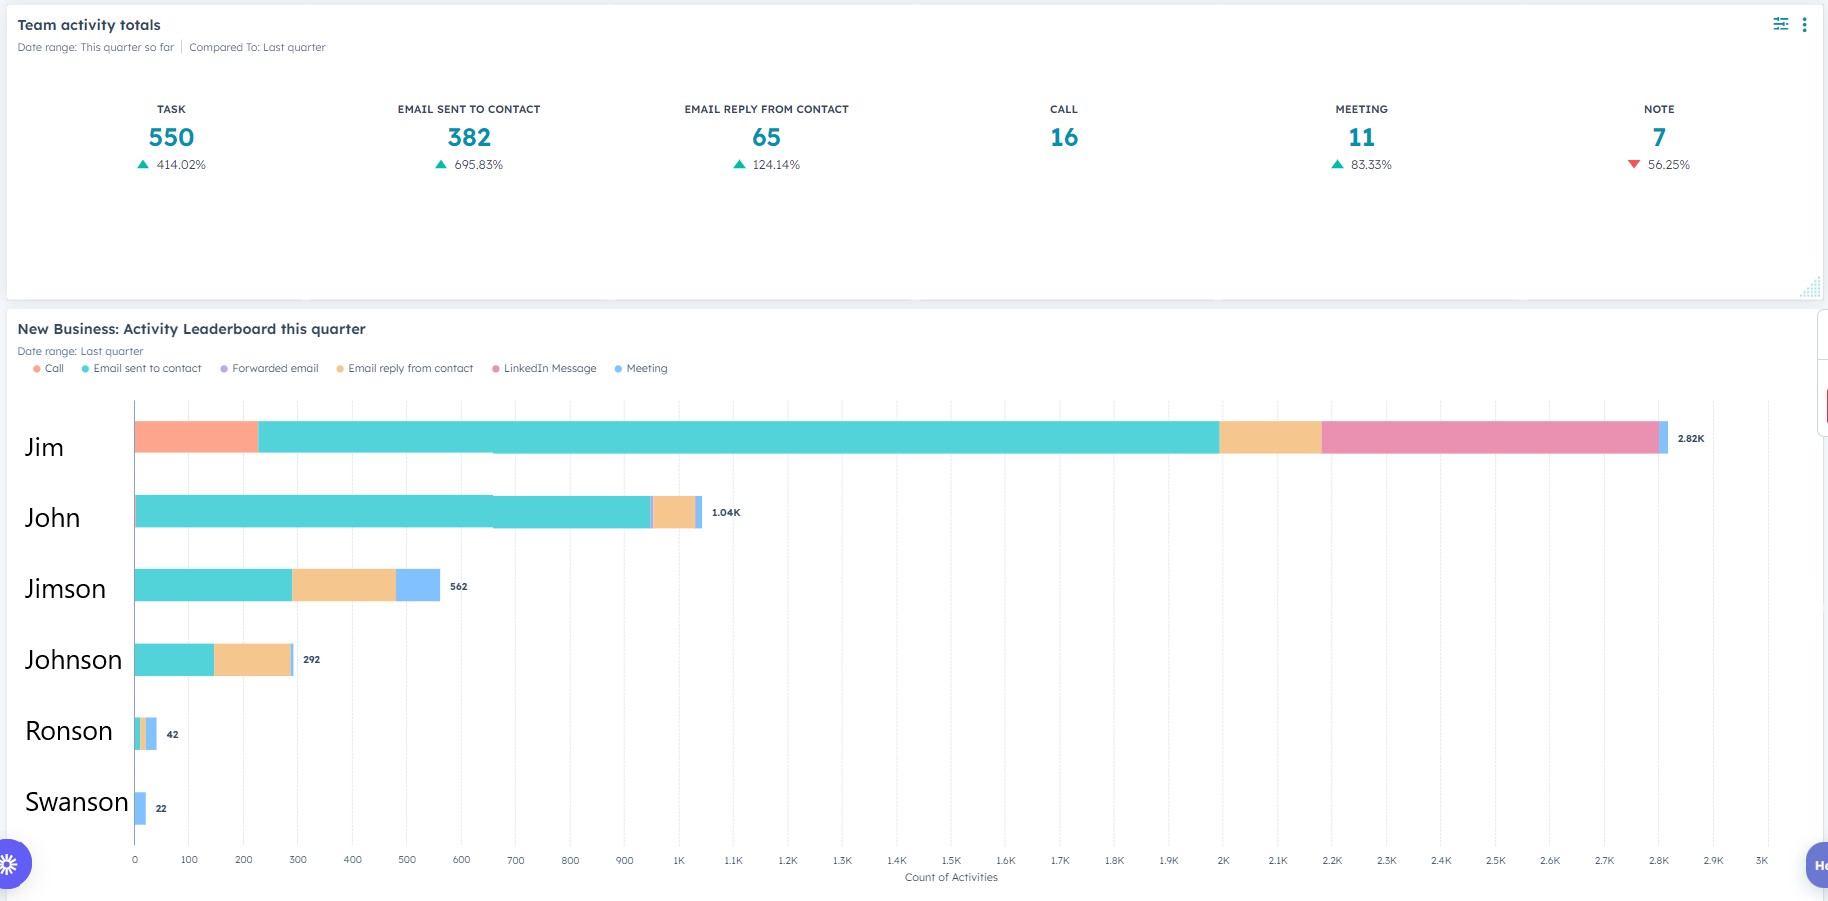The image size is (1828, 901).
Task: Open the Team activity totals filter icon
Action: 1781,24
